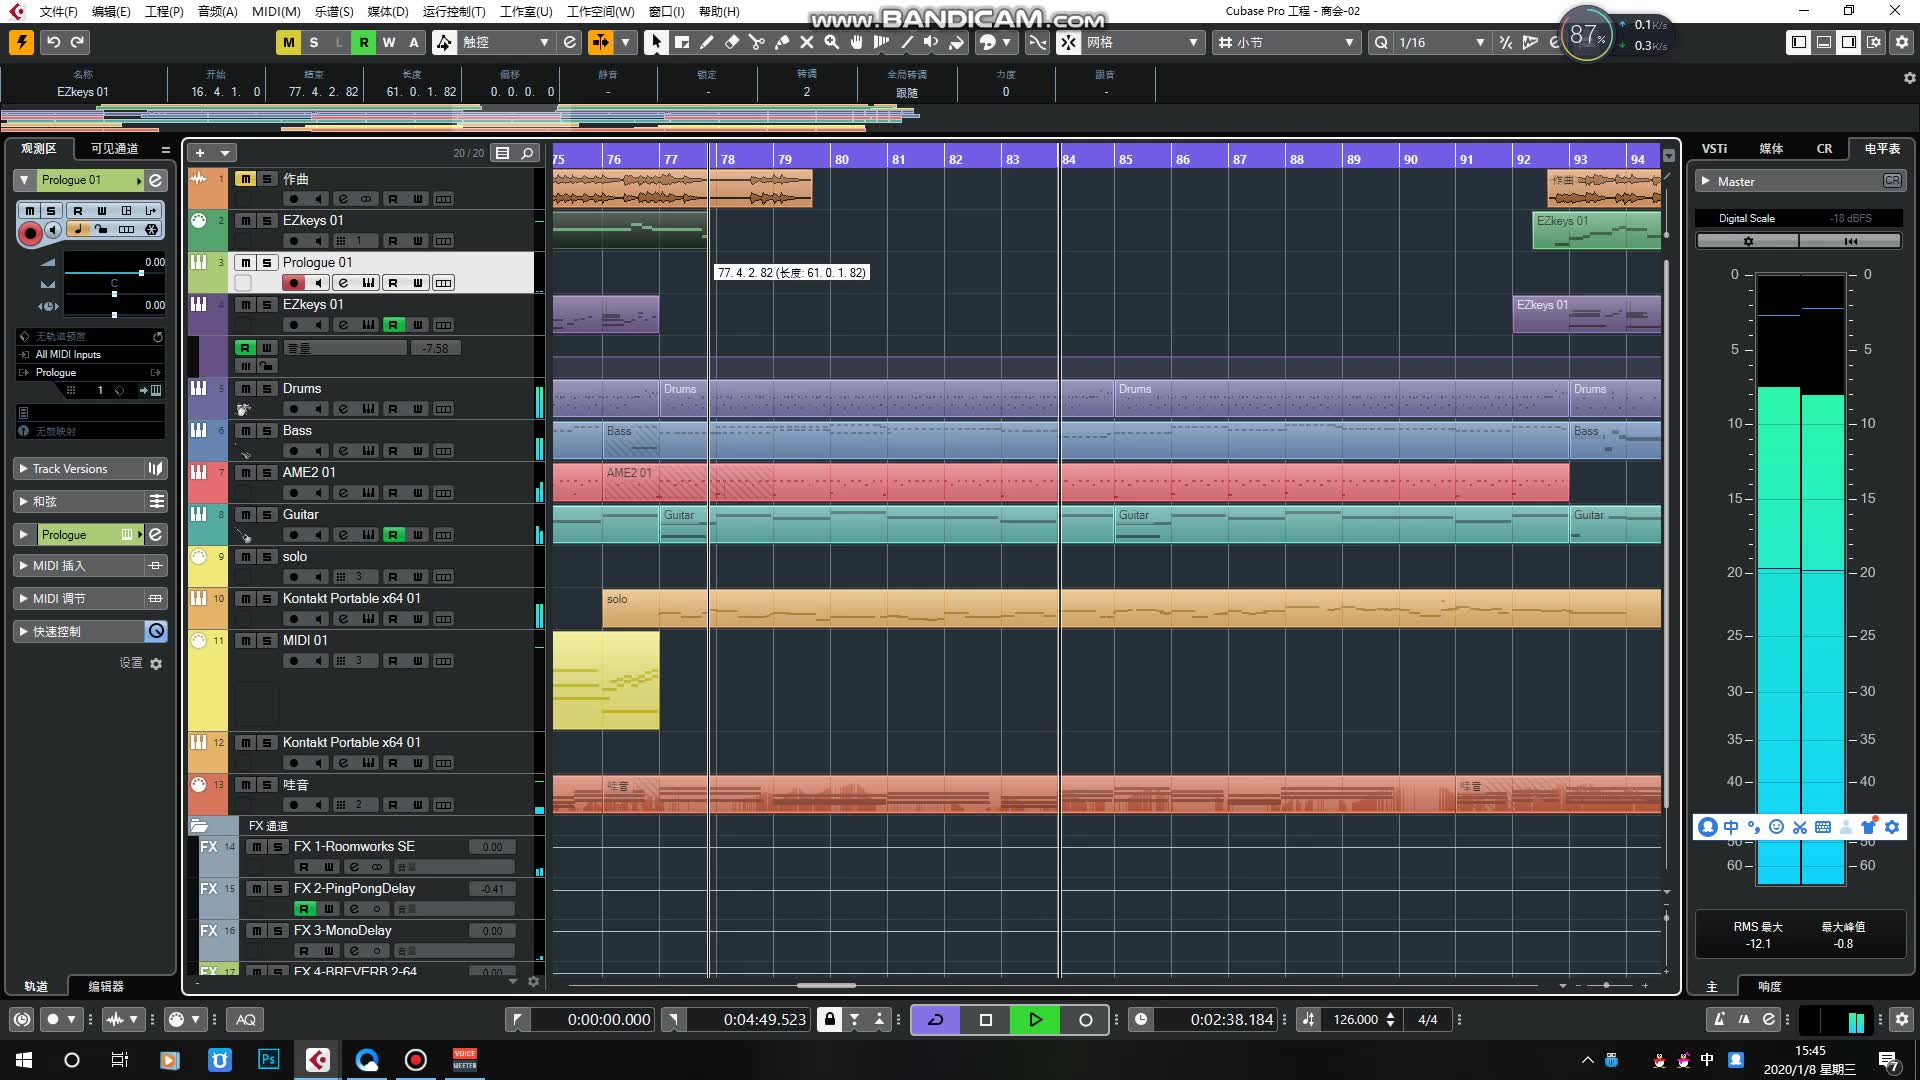Switch to the 编辑器 tab

click(106, 987)
